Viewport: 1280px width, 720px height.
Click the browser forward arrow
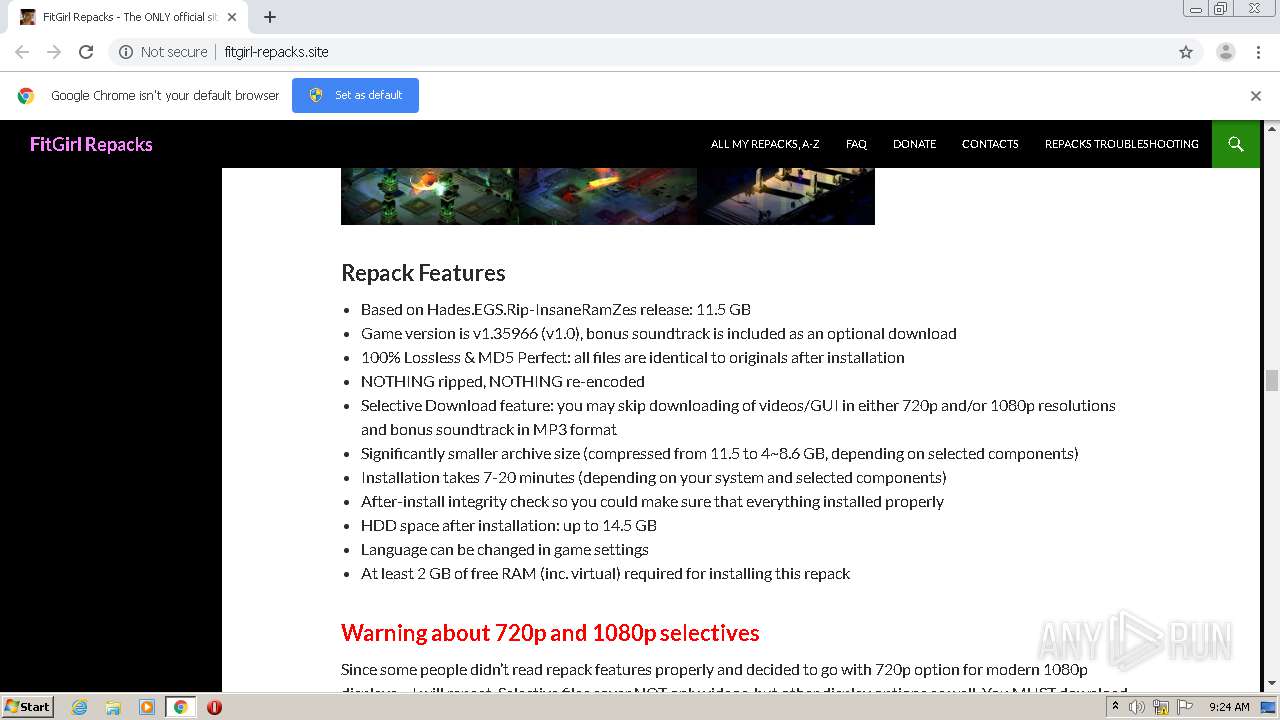click(54, 52)
